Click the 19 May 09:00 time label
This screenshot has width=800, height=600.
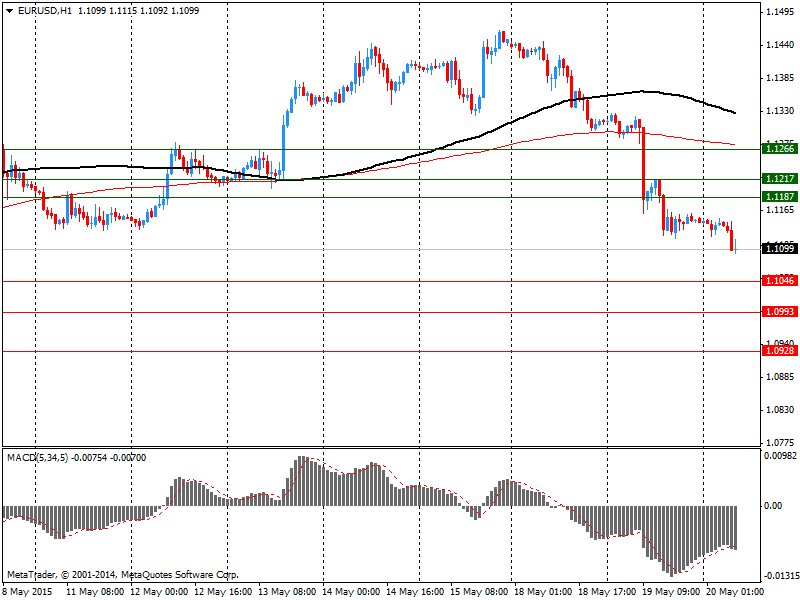671,592
